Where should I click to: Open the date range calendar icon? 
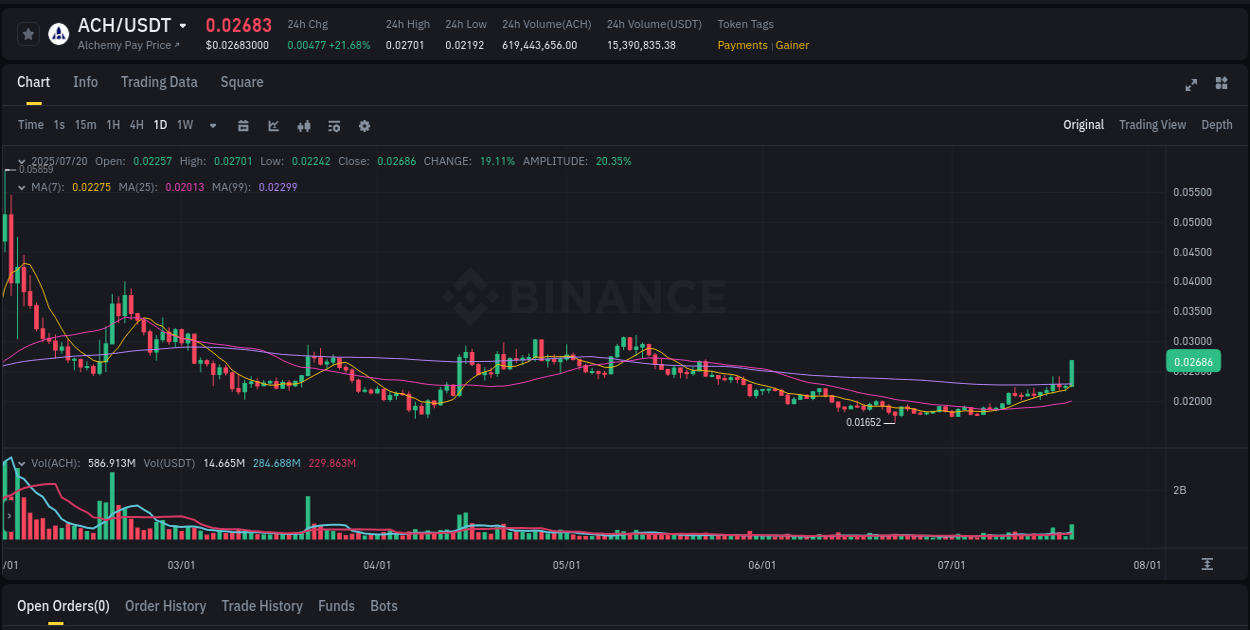point(244,125)
